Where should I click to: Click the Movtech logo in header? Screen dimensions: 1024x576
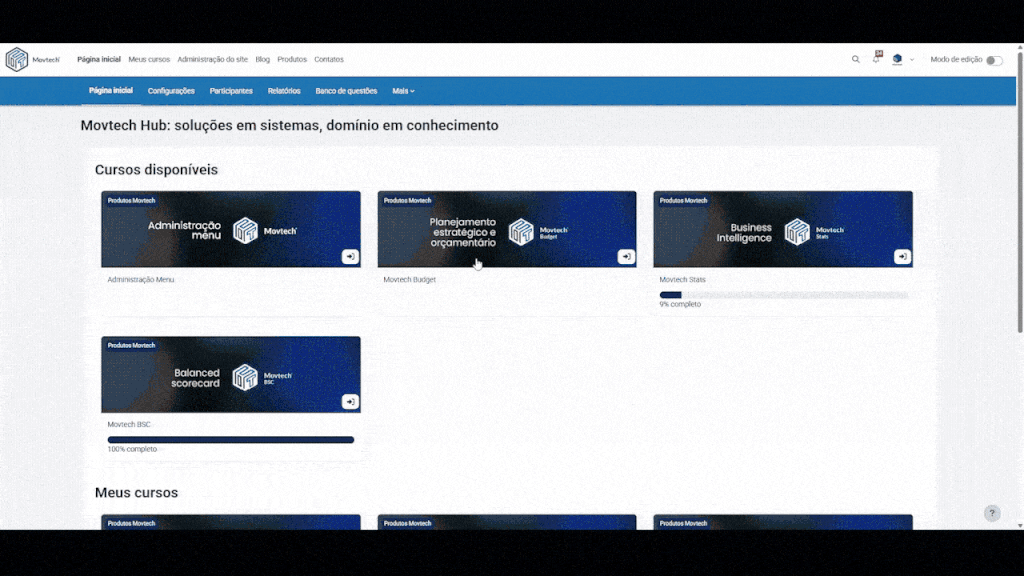click(32, 60)
